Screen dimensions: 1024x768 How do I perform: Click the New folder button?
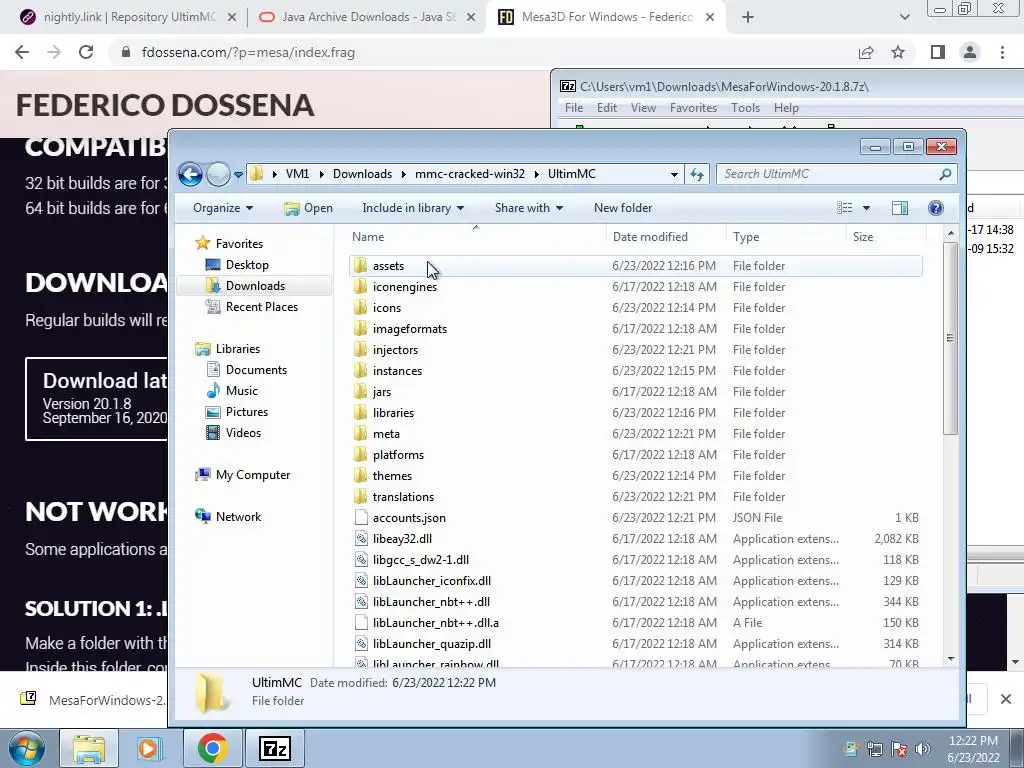(622, 208)
